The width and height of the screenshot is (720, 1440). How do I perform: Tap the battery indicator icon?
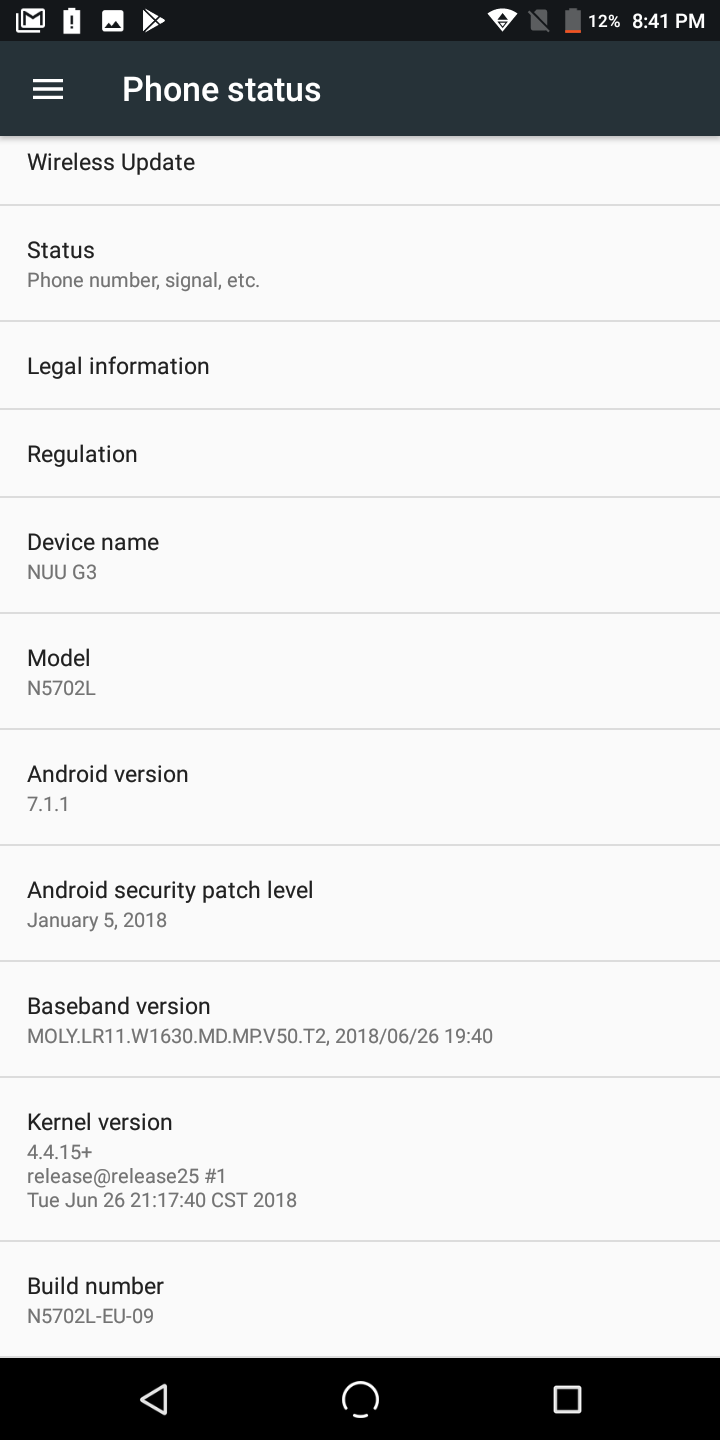572,20
